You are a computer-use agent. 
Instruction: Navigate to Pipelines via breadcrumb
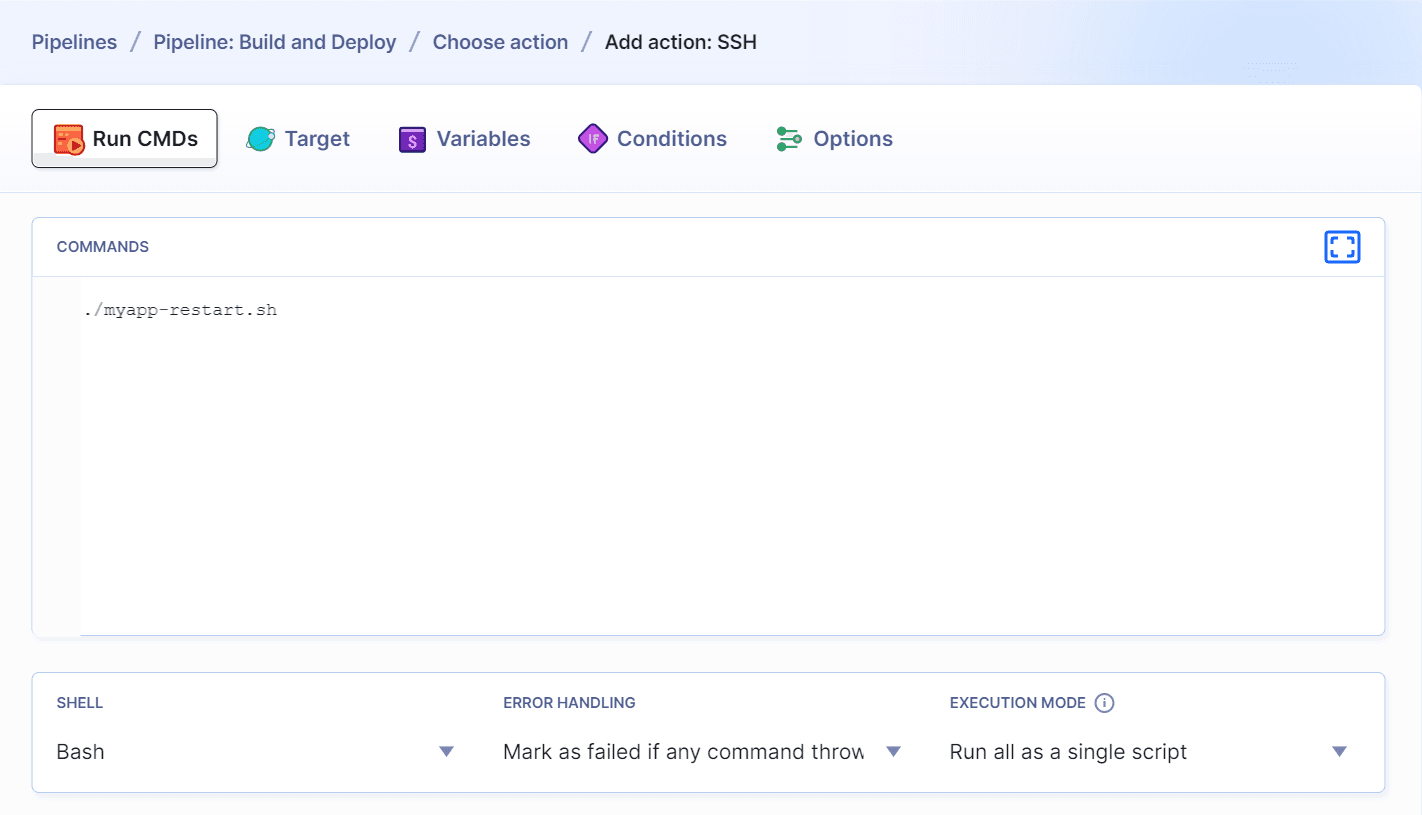(74, 41)
